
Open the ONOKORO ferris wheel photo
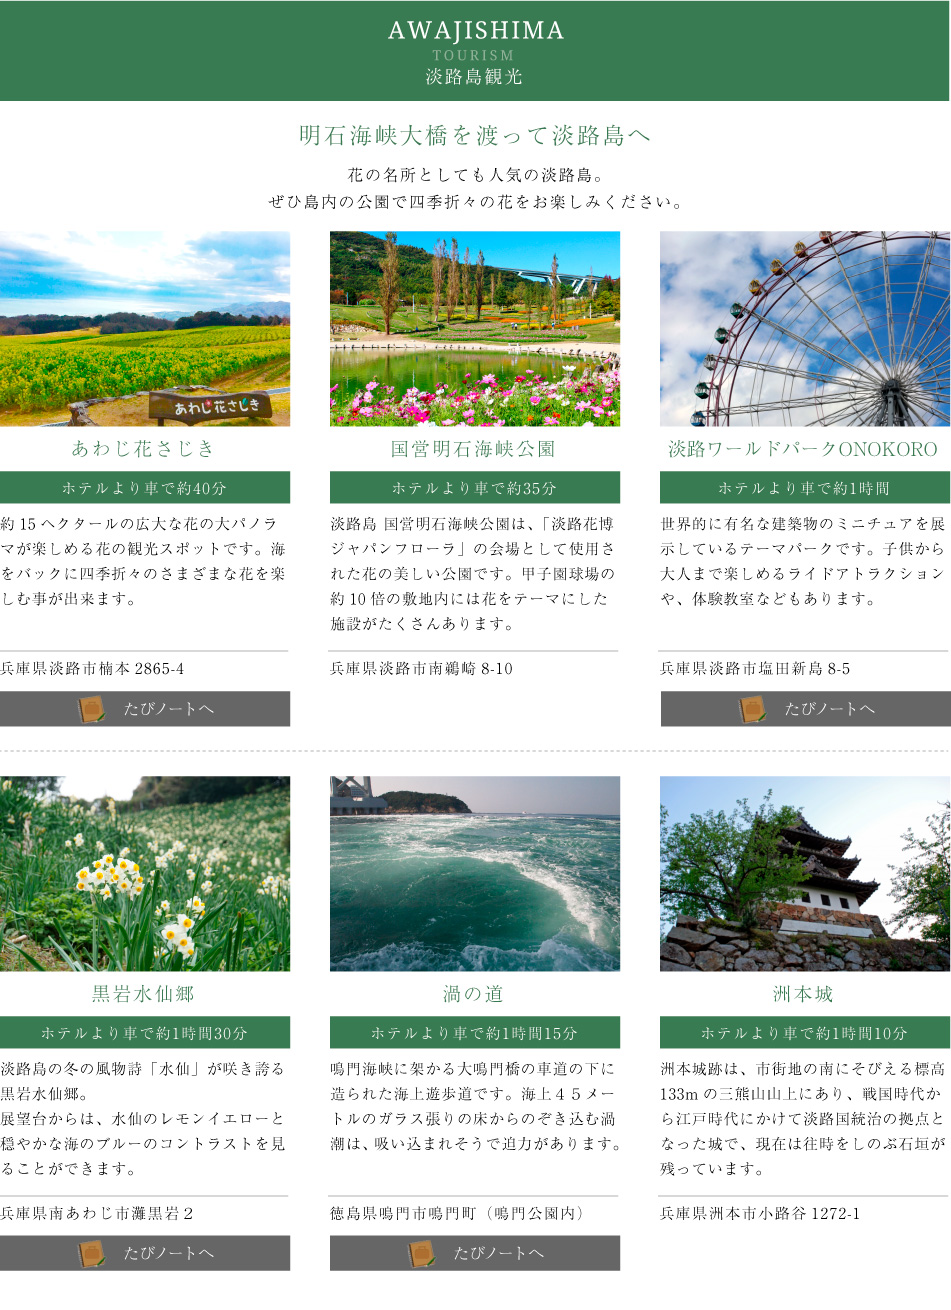coord(805,329)
